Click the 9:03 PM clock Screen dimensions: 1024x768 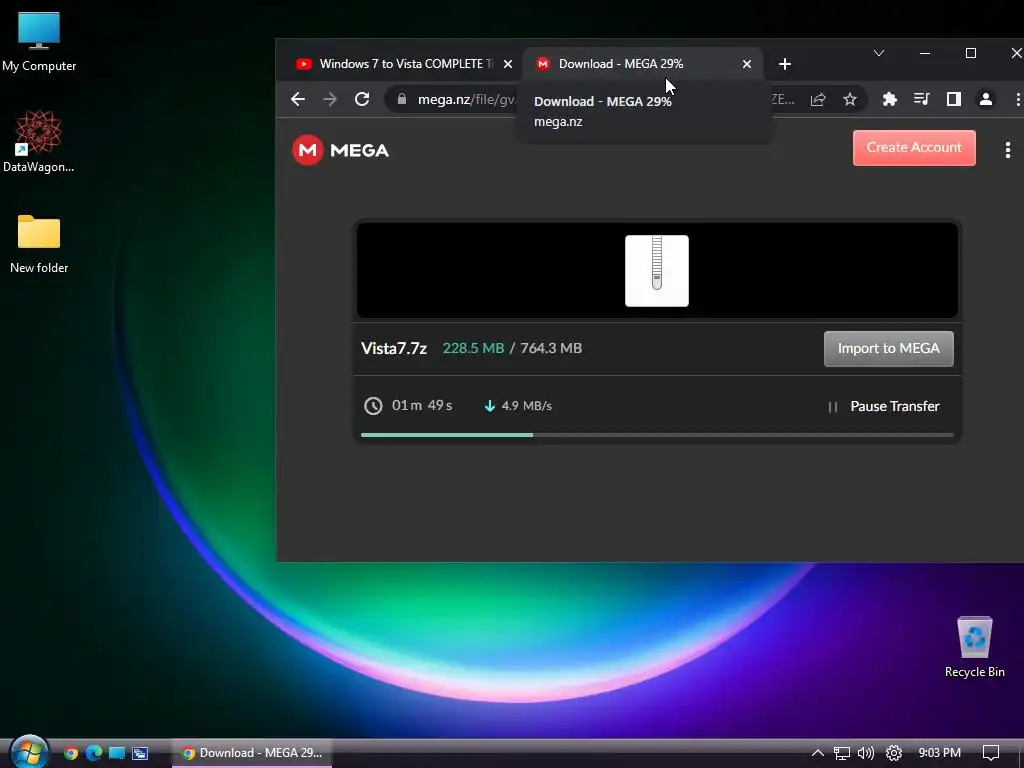pos(939,753)
